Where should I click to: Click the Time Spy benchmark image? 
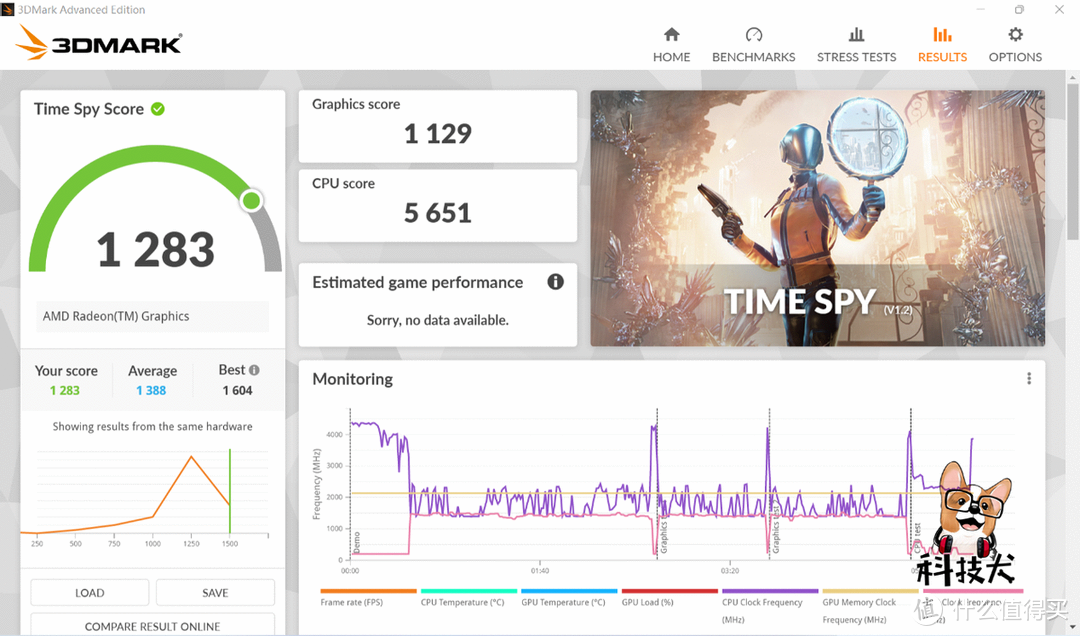point(817,218)
